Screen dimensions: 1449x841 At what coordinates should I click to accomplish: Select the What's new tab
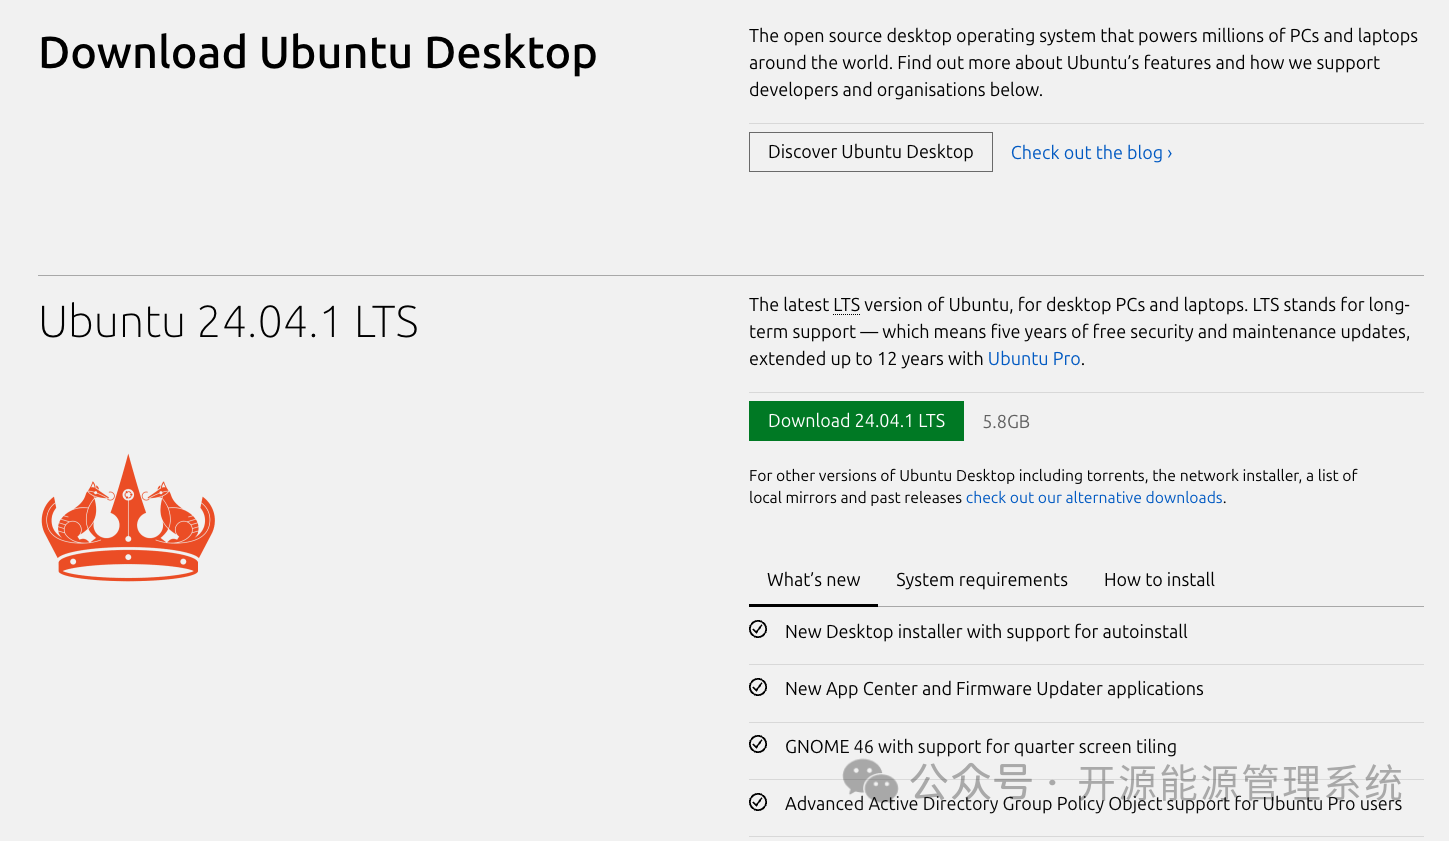click(813, 580)
